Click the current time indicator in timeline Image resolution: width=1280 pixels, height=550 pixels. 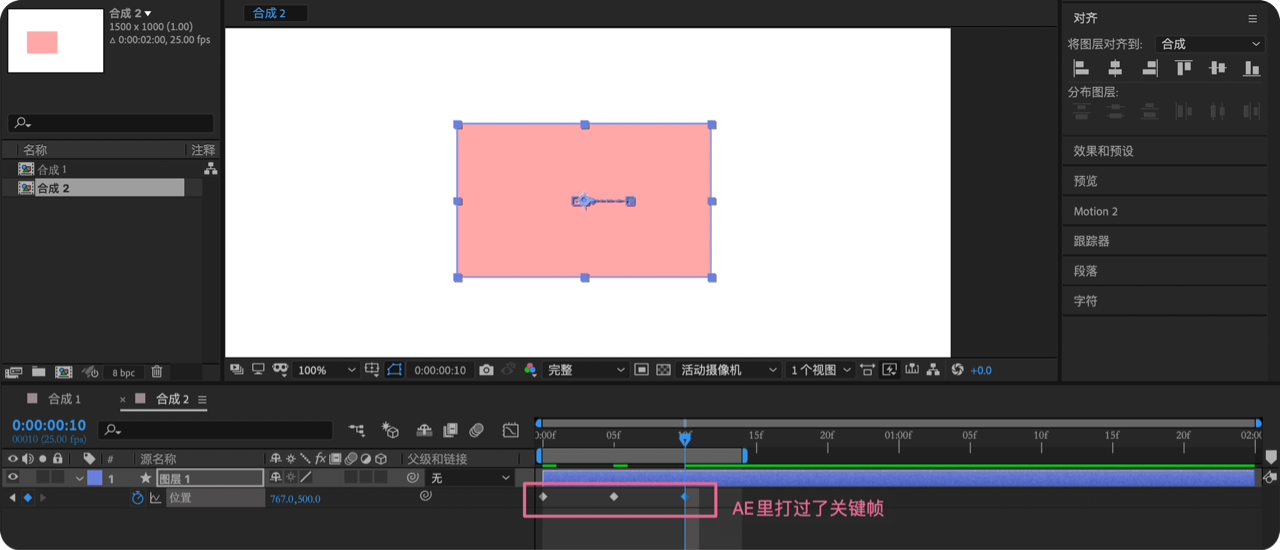pos(685,437)
